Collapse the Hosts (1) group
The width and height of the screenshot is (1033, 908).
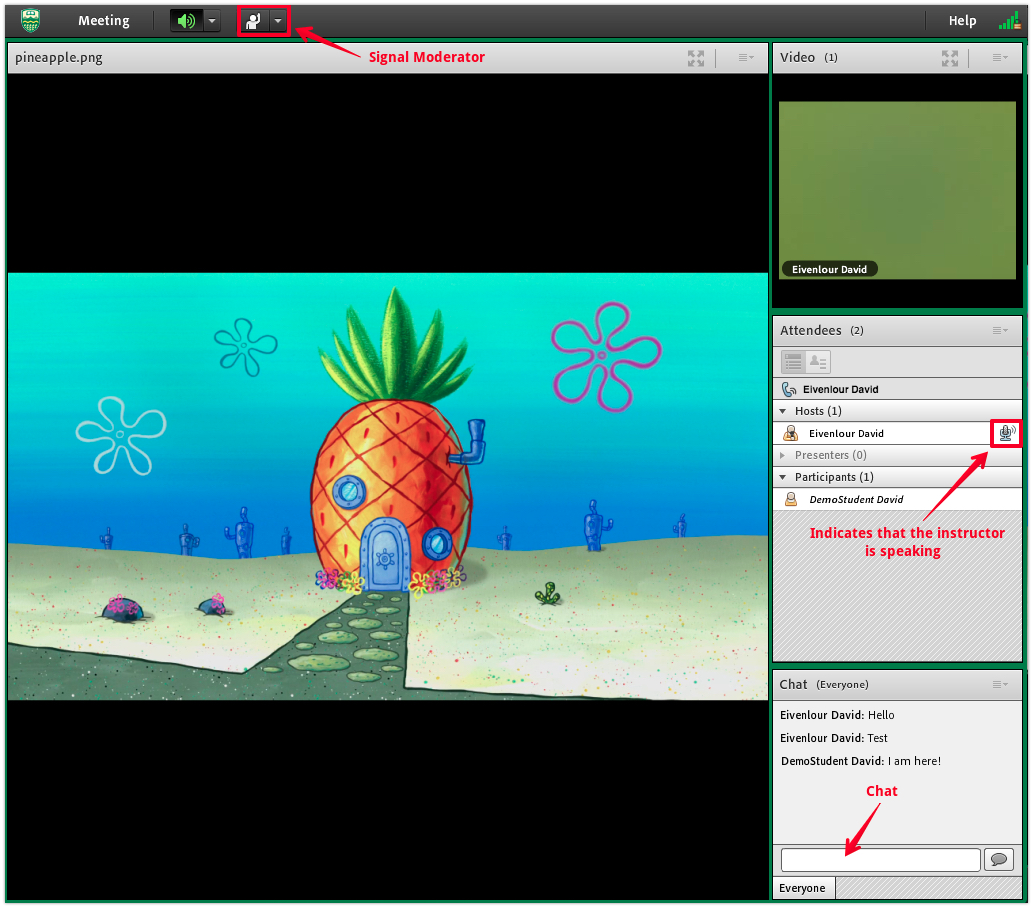point(783,411)
